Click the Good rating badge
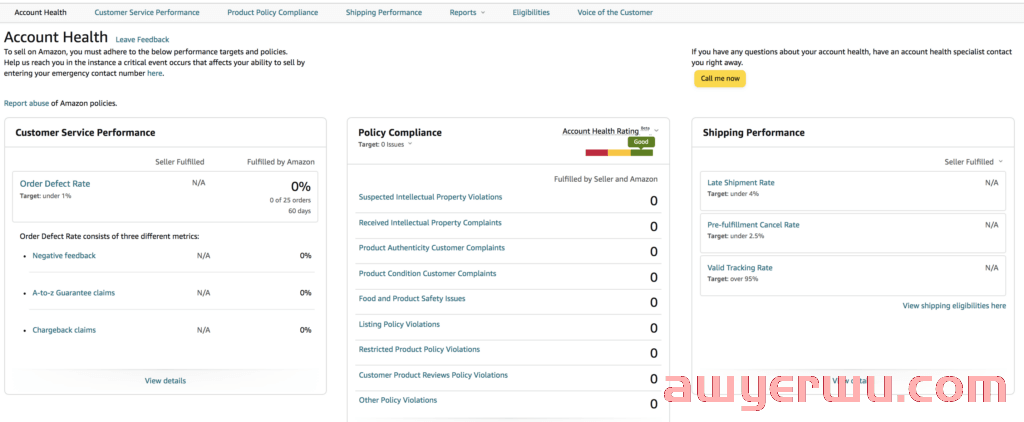Screen dimensions: 1024x422 pyautogui.click(x=641, y=142)
